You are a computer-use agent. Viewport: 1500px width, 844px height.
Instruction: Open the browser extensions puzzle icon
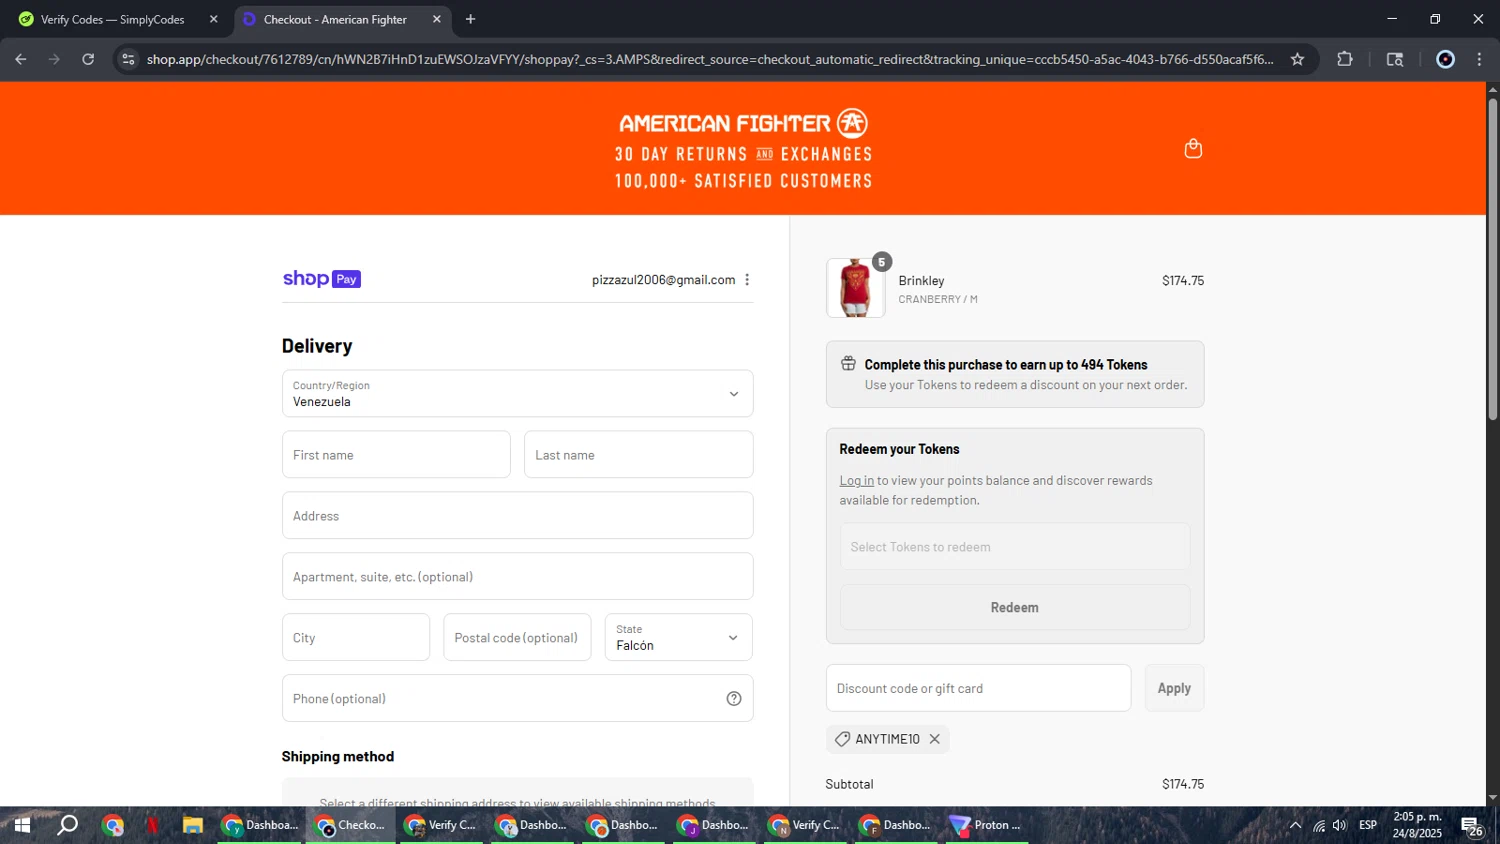pyautogui.click(x=1345, y=59)
